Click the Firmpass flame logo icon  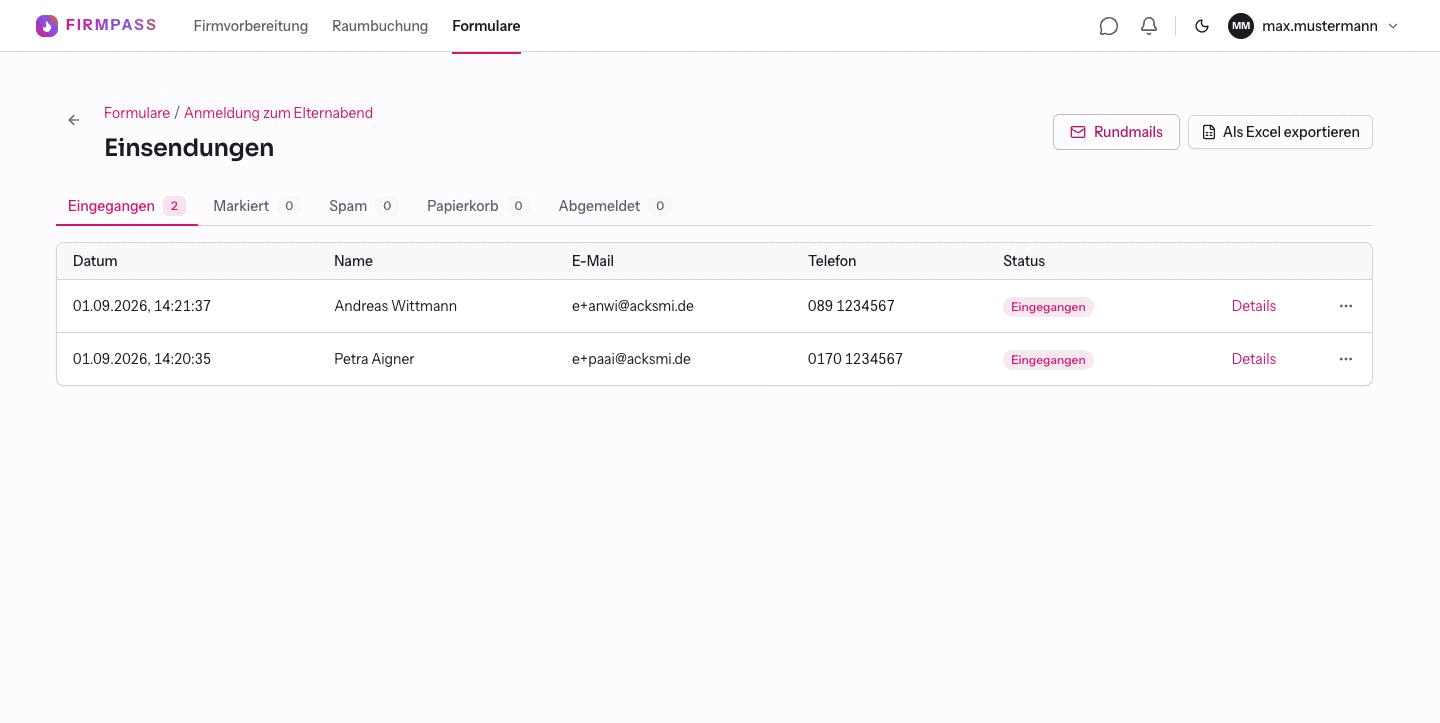click(x=47, y=26)
